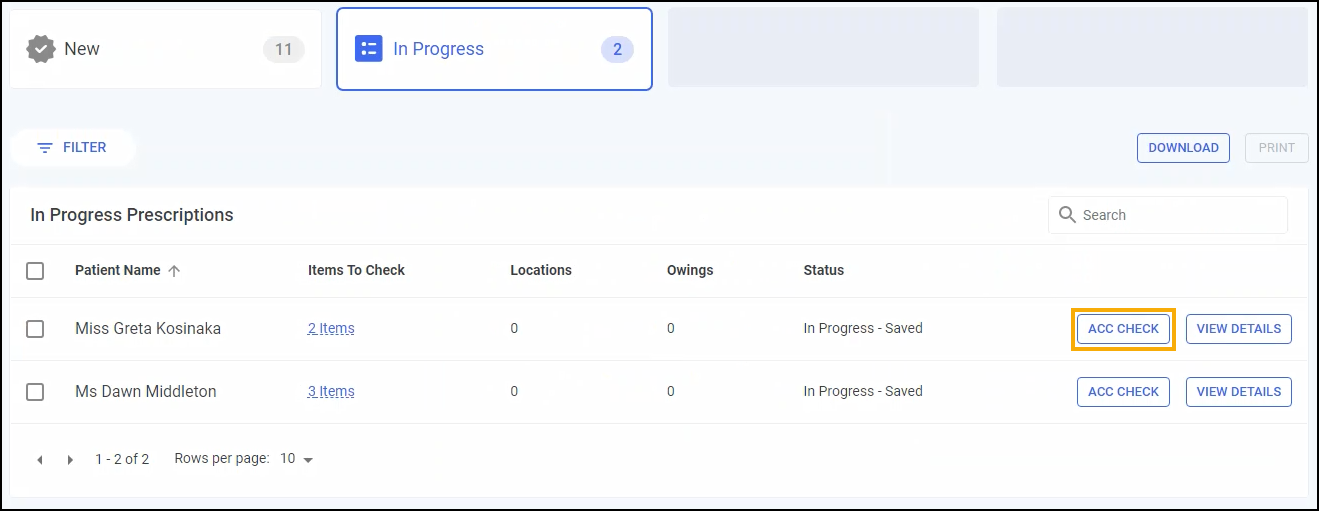
Task: Click the search magnifier icon
Action: (1067, 215)
